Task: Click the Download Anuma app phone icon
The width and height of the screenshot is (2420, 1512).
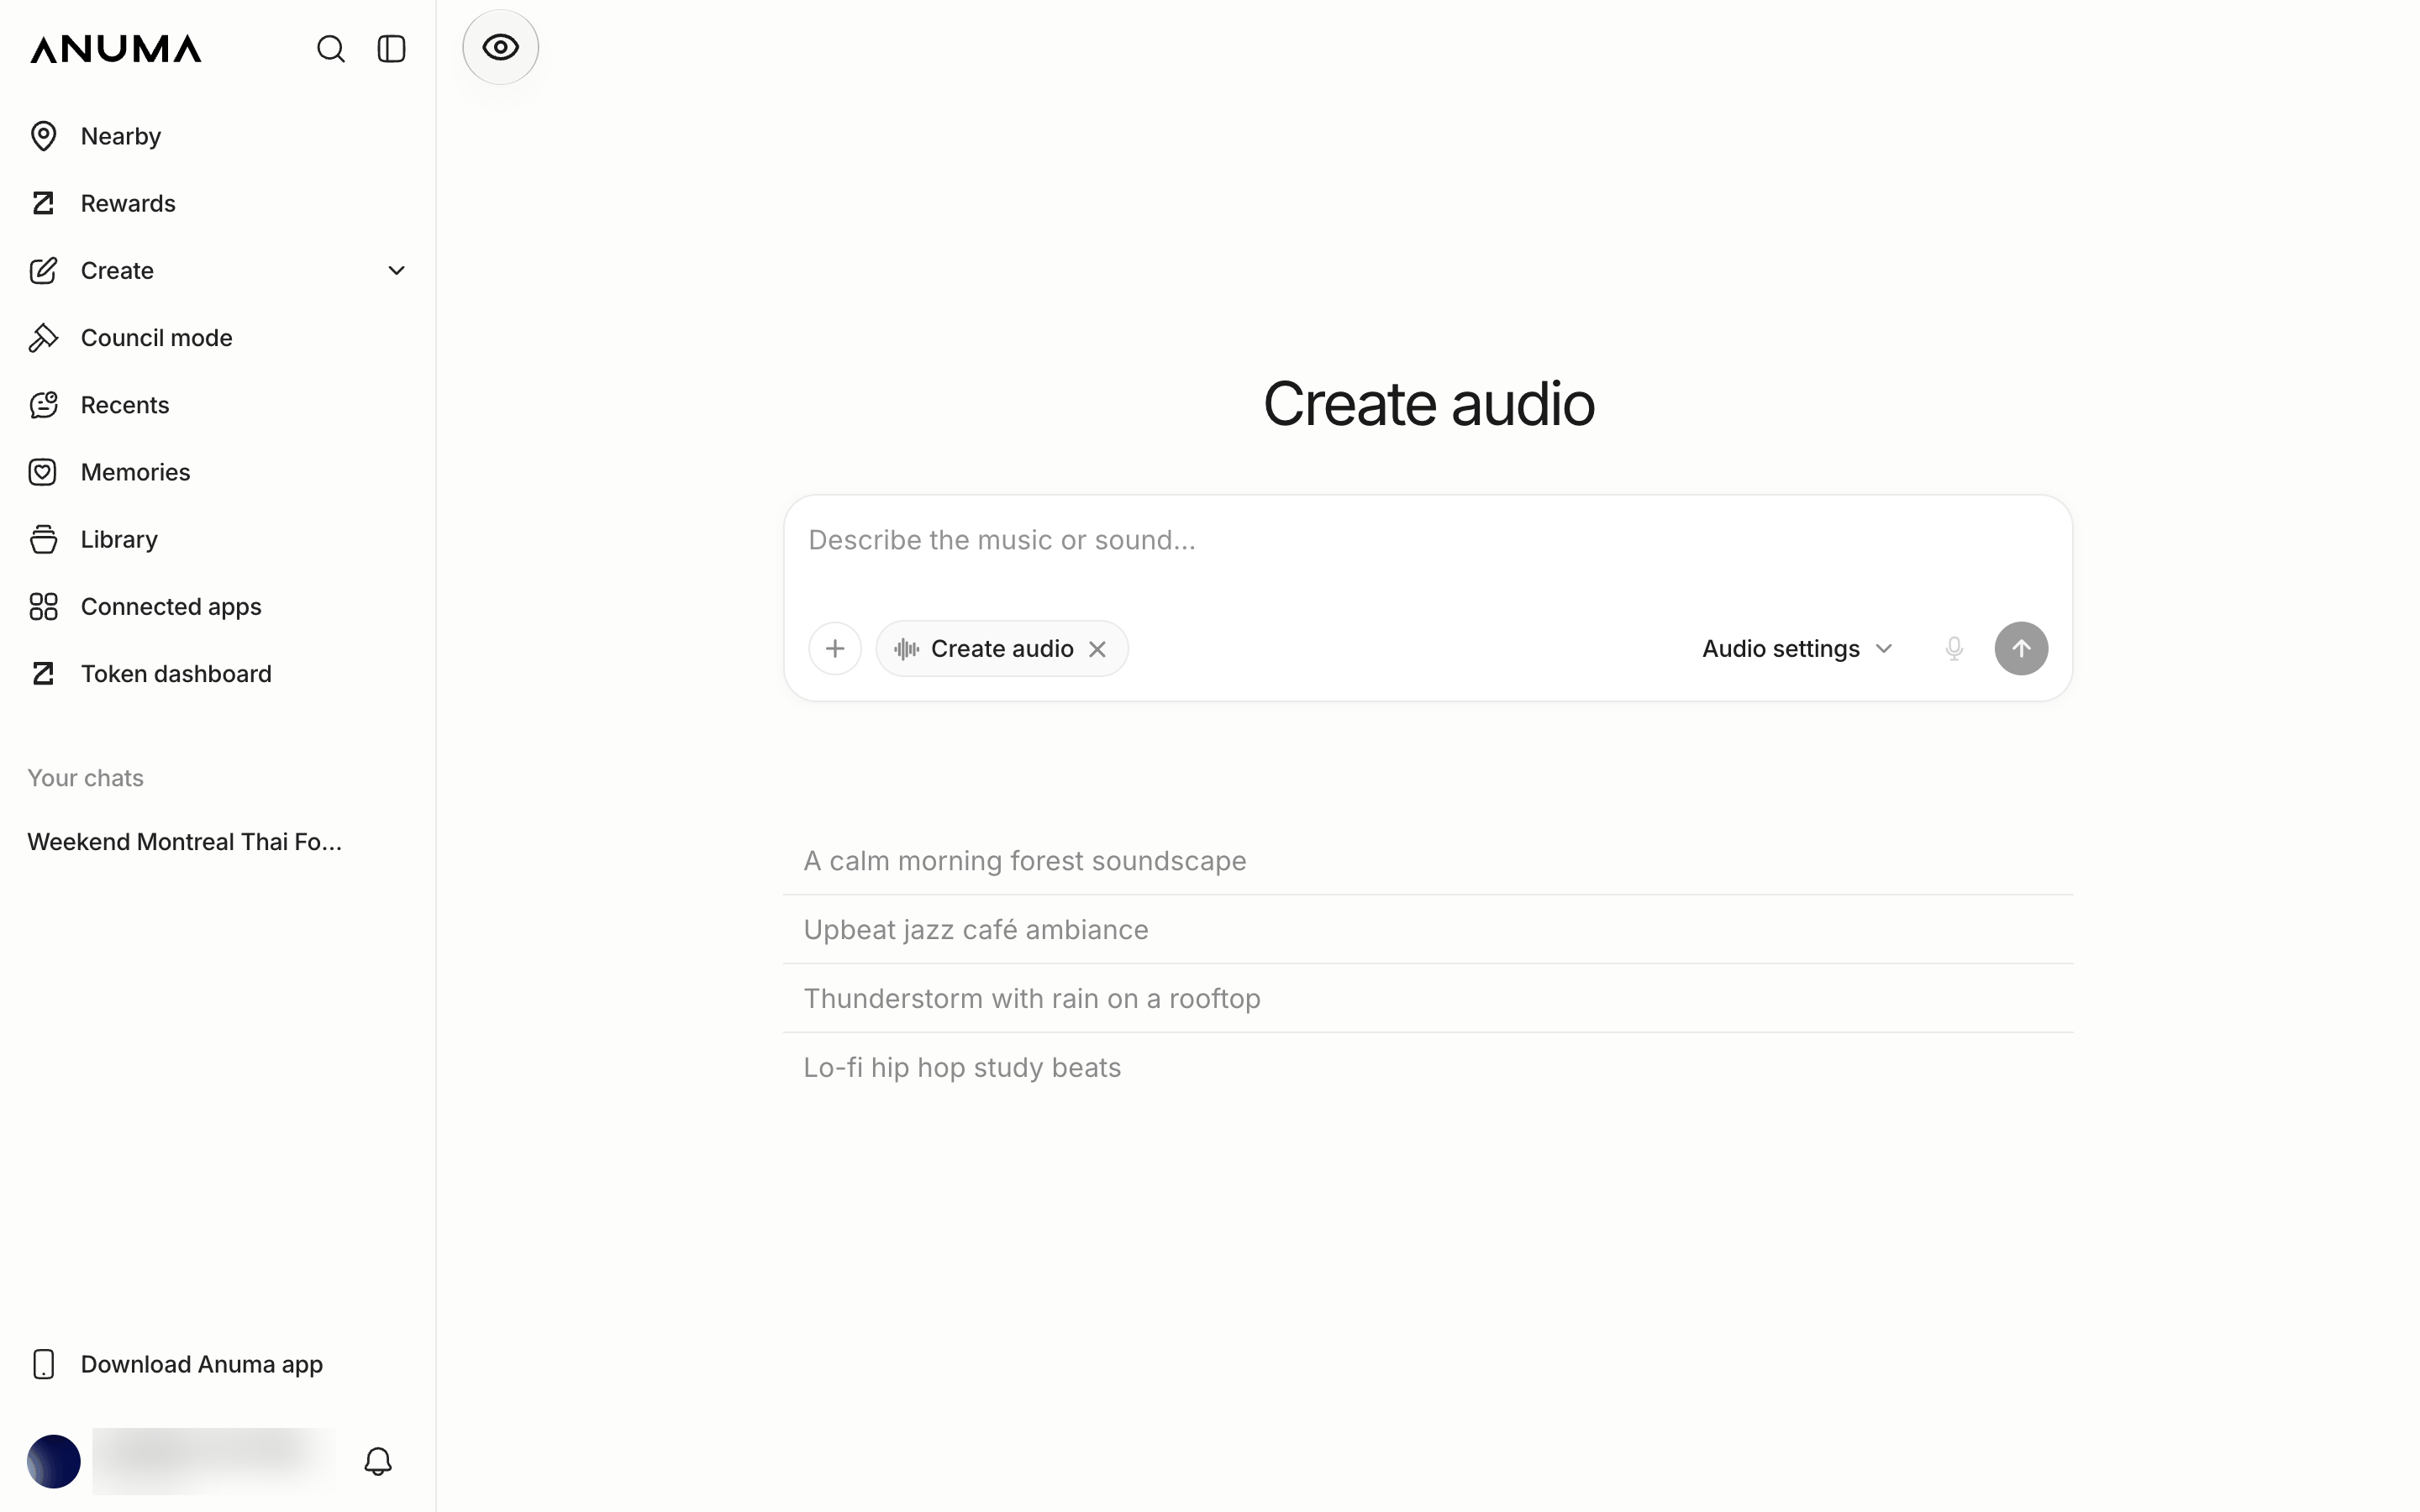Action: [x=43, y=1364]
